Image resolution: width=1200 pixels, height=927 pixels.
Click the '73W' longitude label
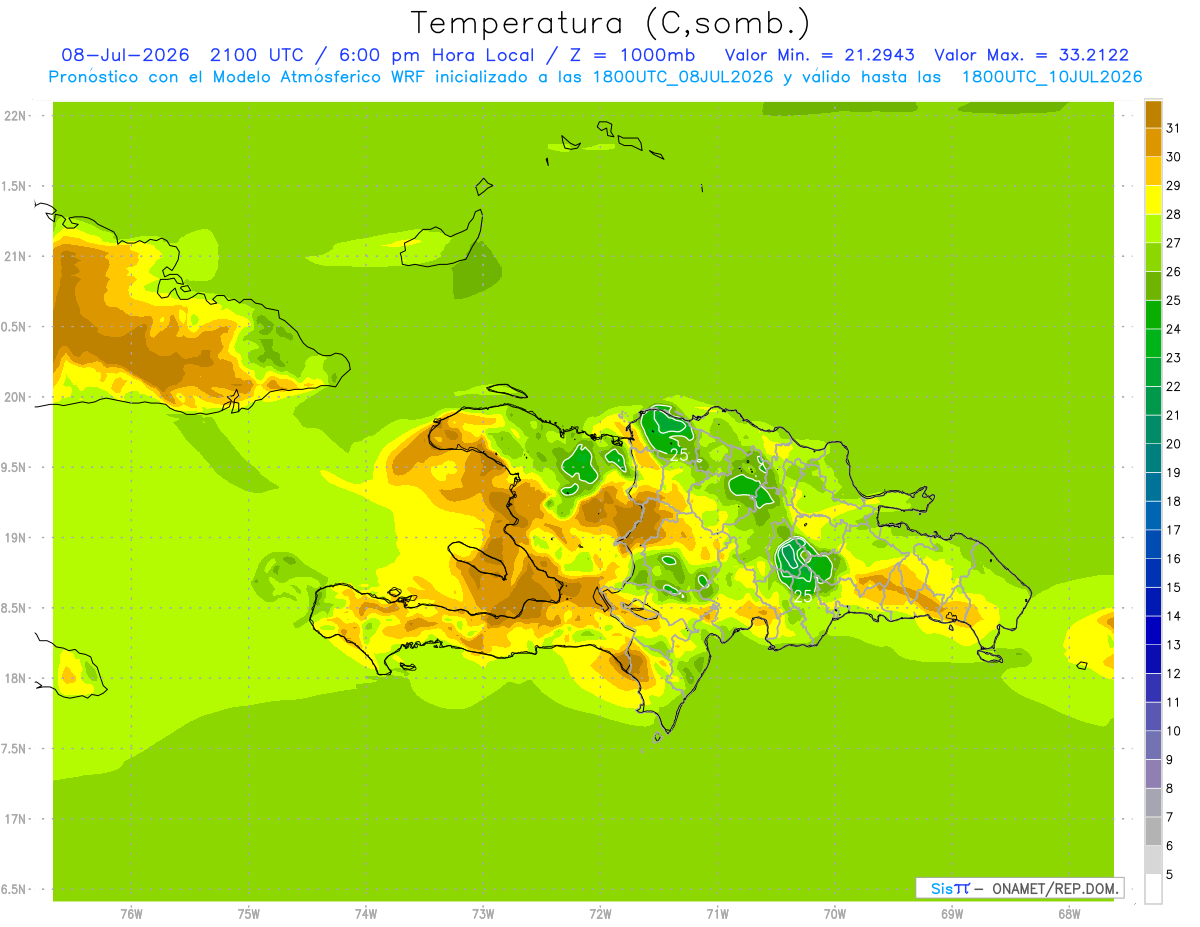tap(483, 914)
